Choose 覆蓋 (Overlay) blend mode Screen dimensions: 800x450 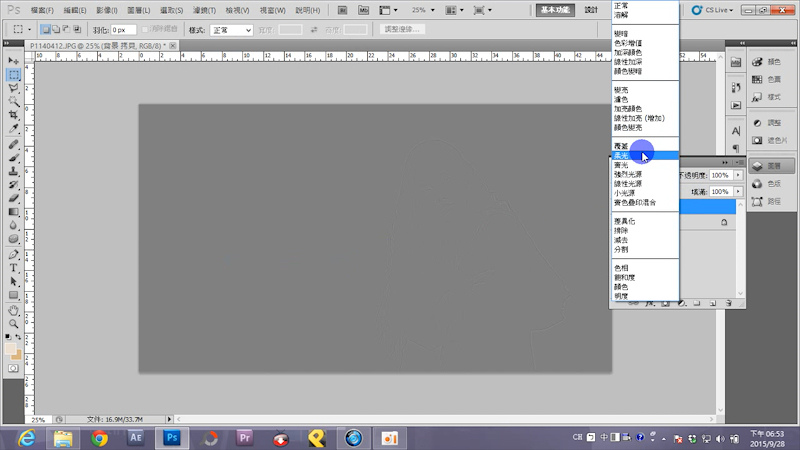point(622,146)
